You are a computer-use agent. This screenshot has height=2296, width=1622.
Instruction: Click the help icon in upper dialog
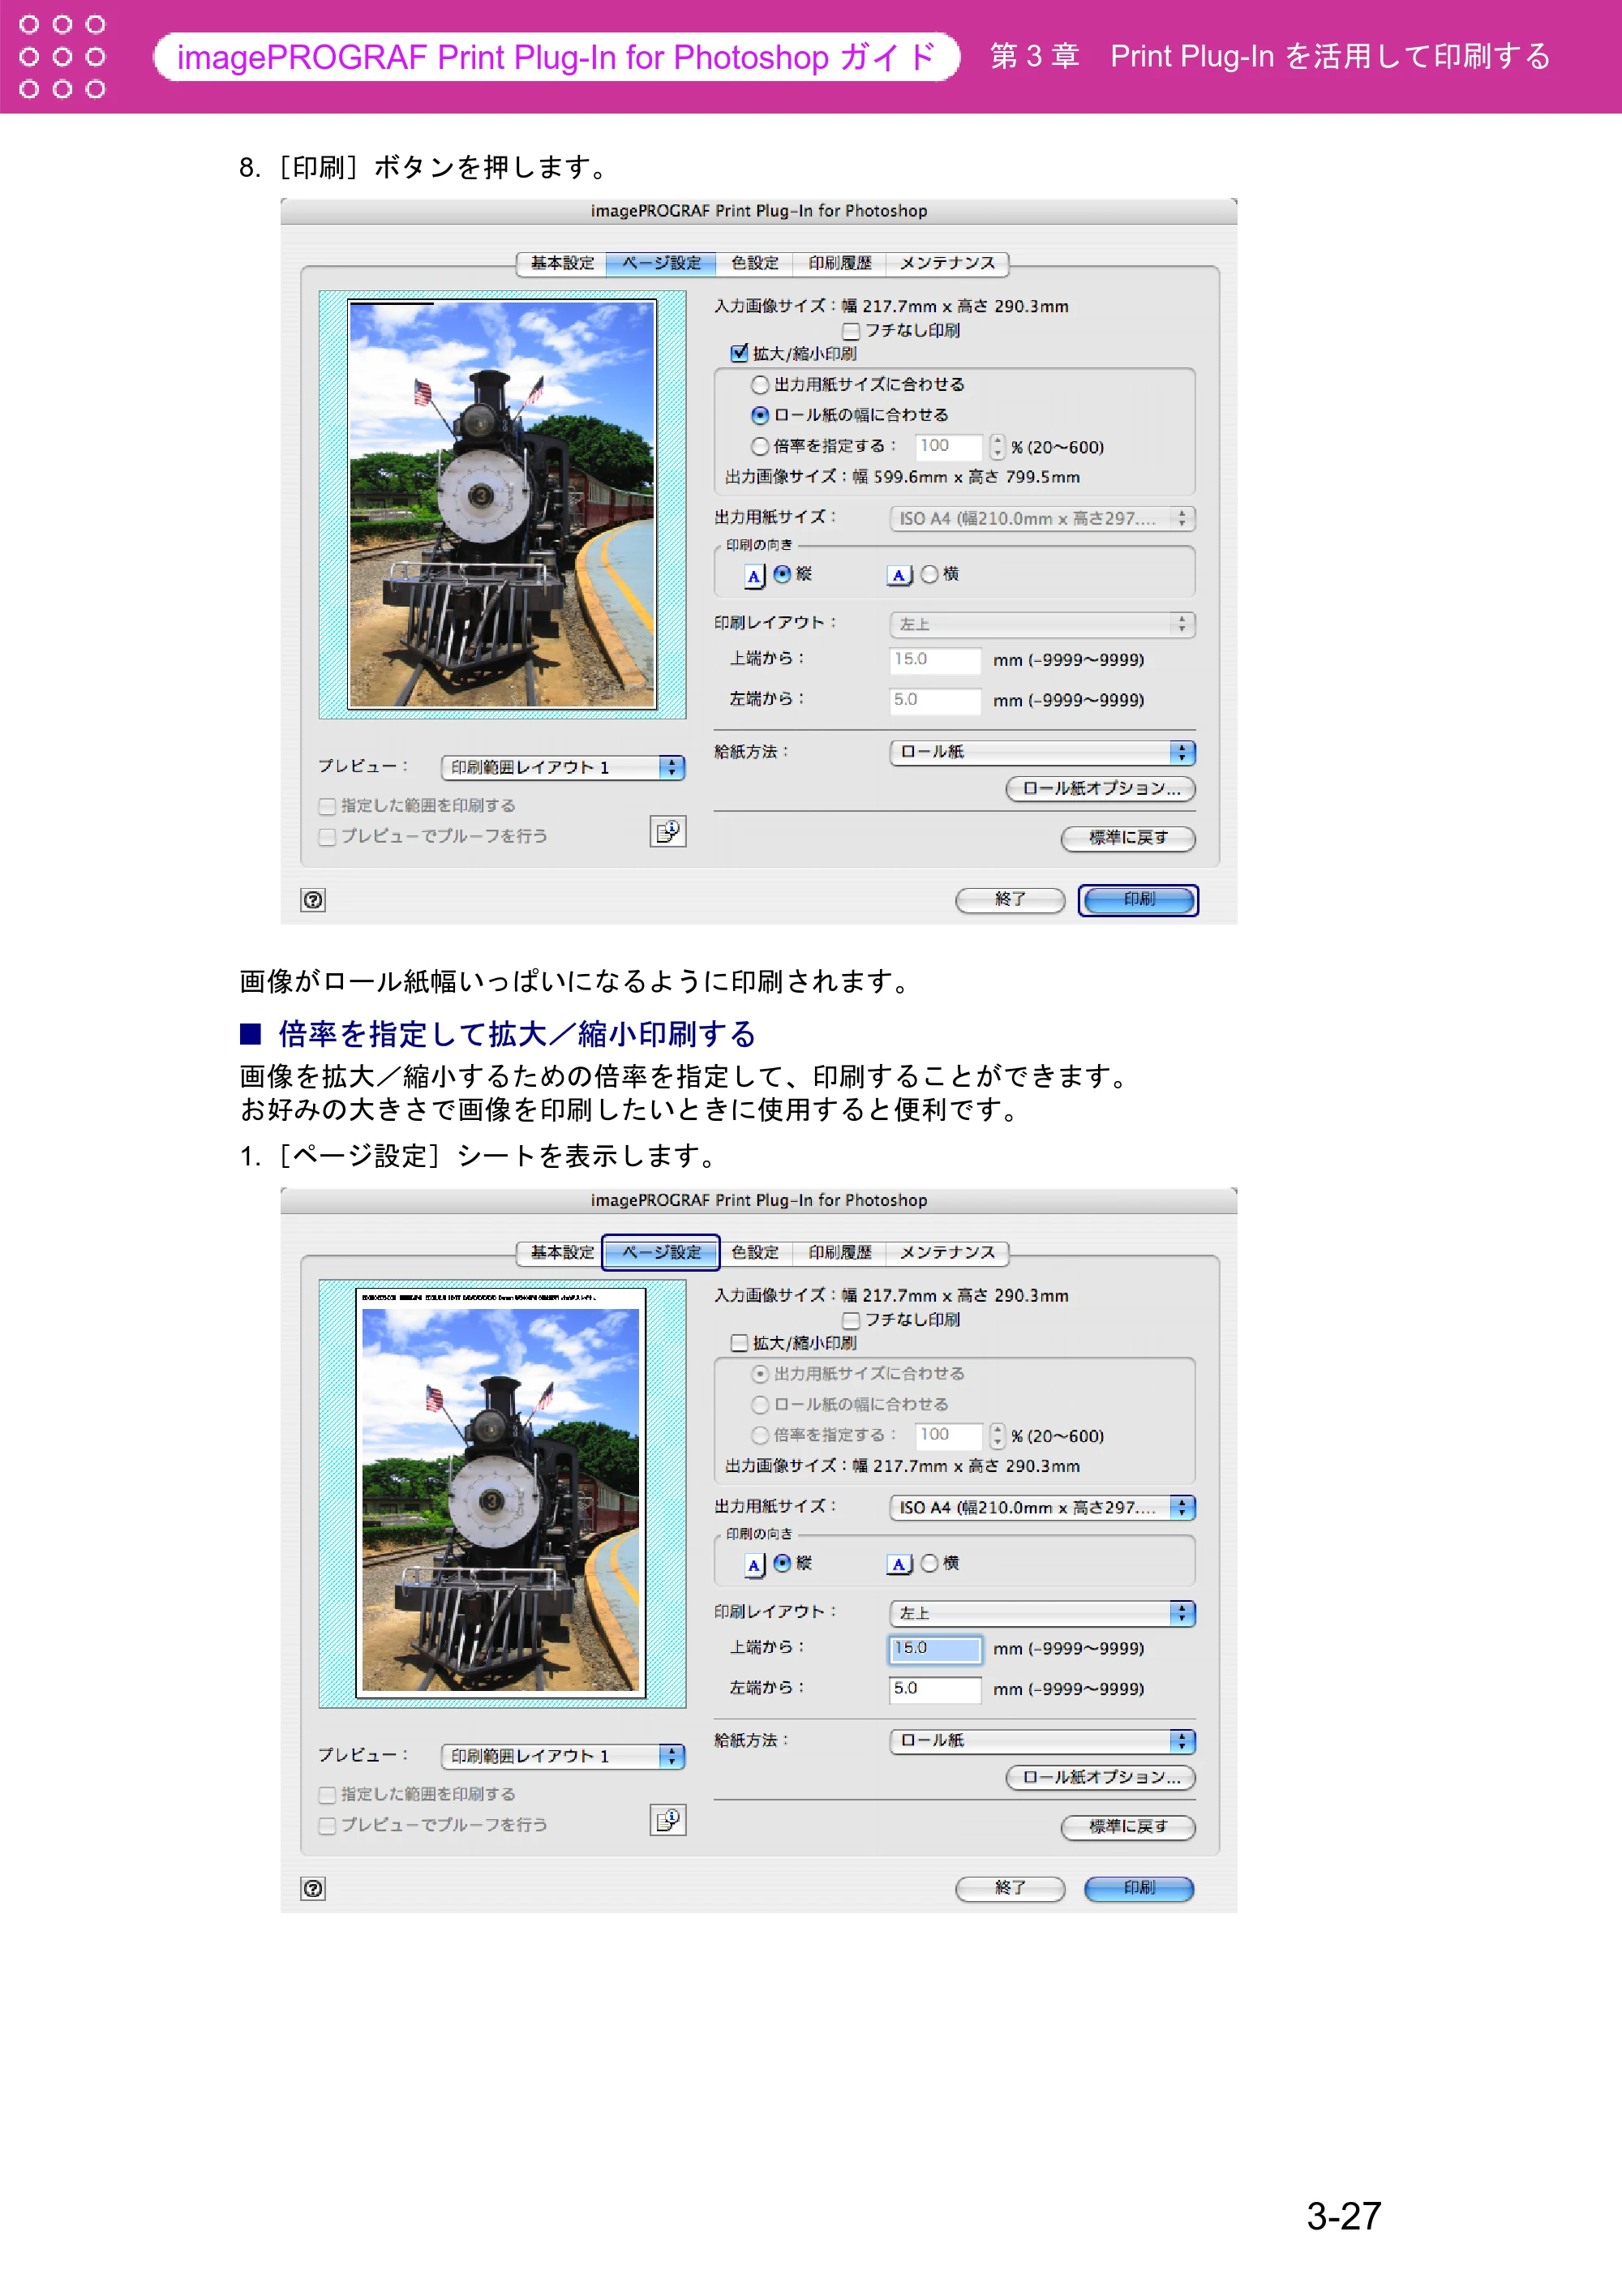tap(313, 900)
